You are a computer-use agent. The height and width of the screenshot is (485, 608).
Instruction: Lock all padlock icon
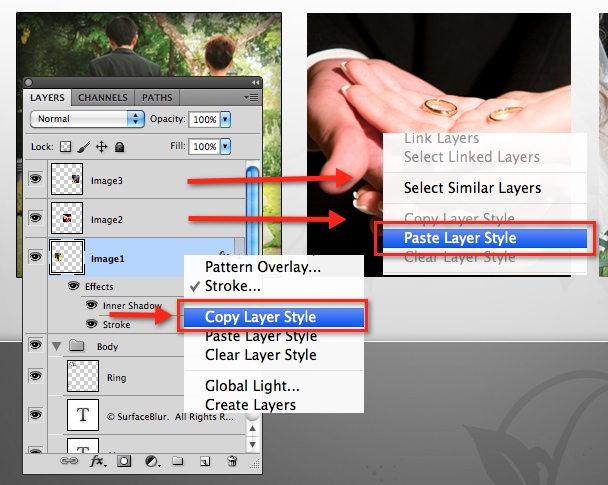[x=119, y=147]
